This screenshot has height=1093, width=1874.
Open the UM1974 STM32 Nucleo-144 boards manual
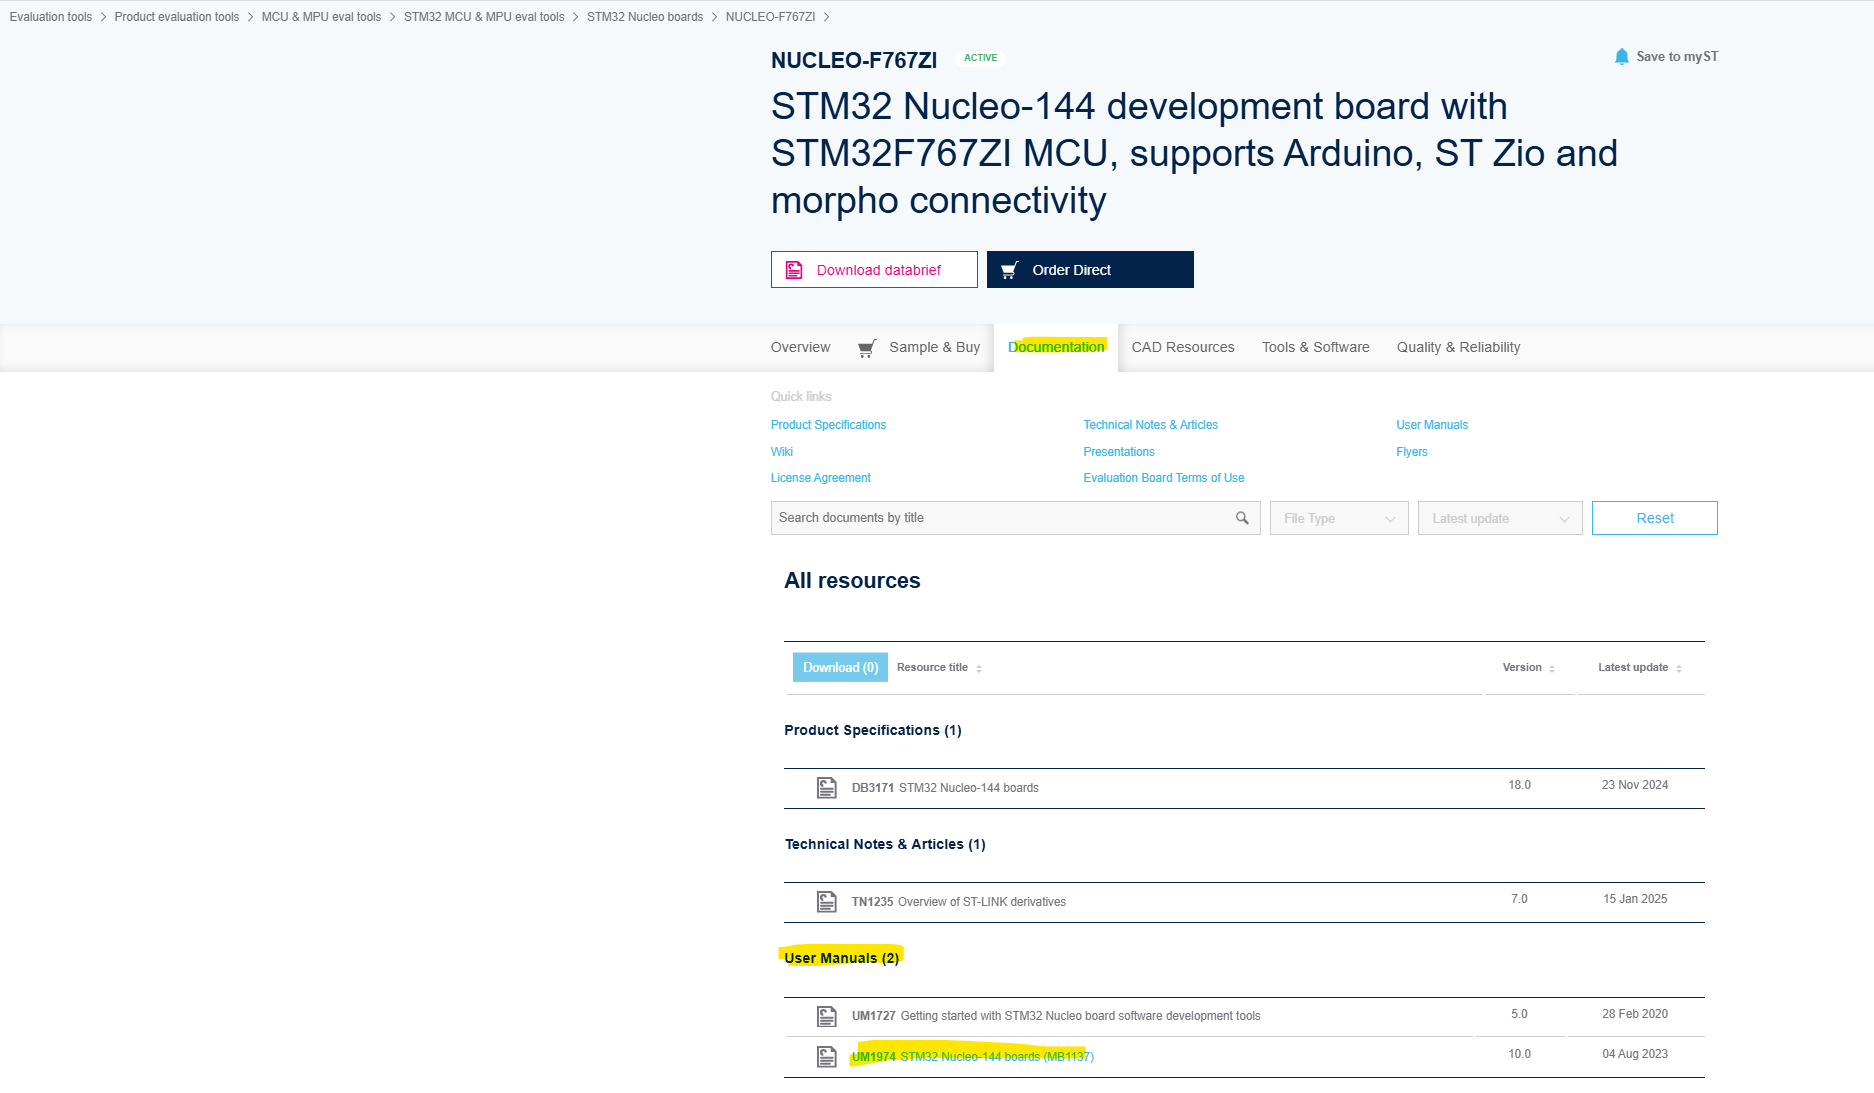(973, 1056)
